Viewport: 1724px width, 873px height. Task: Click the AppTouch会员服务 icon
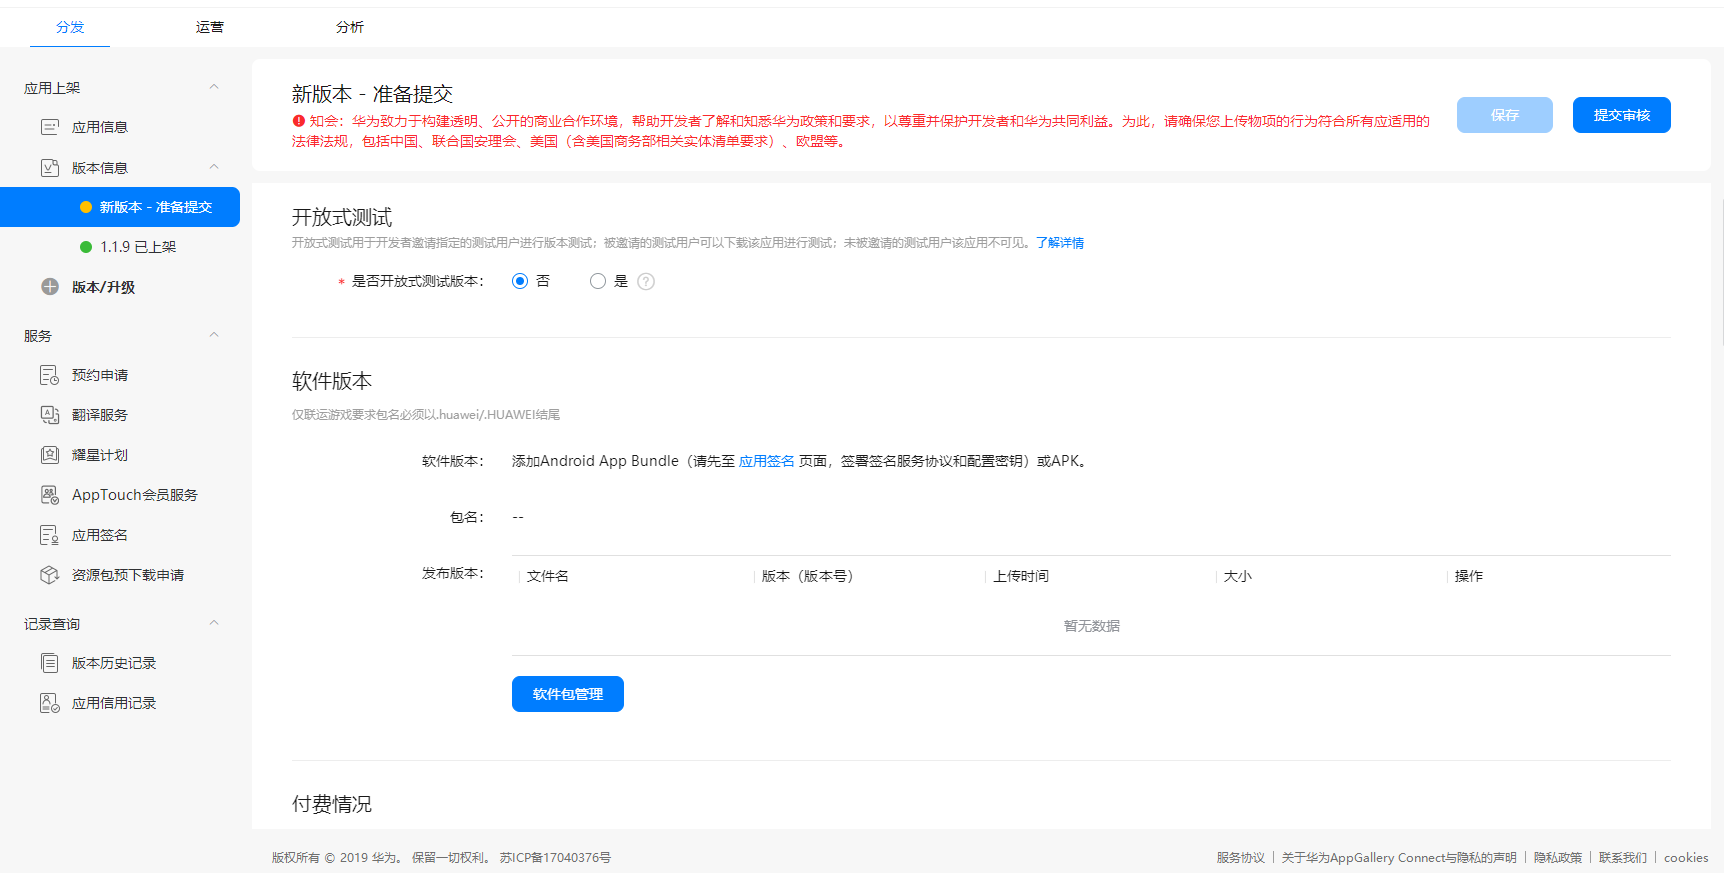50,495
